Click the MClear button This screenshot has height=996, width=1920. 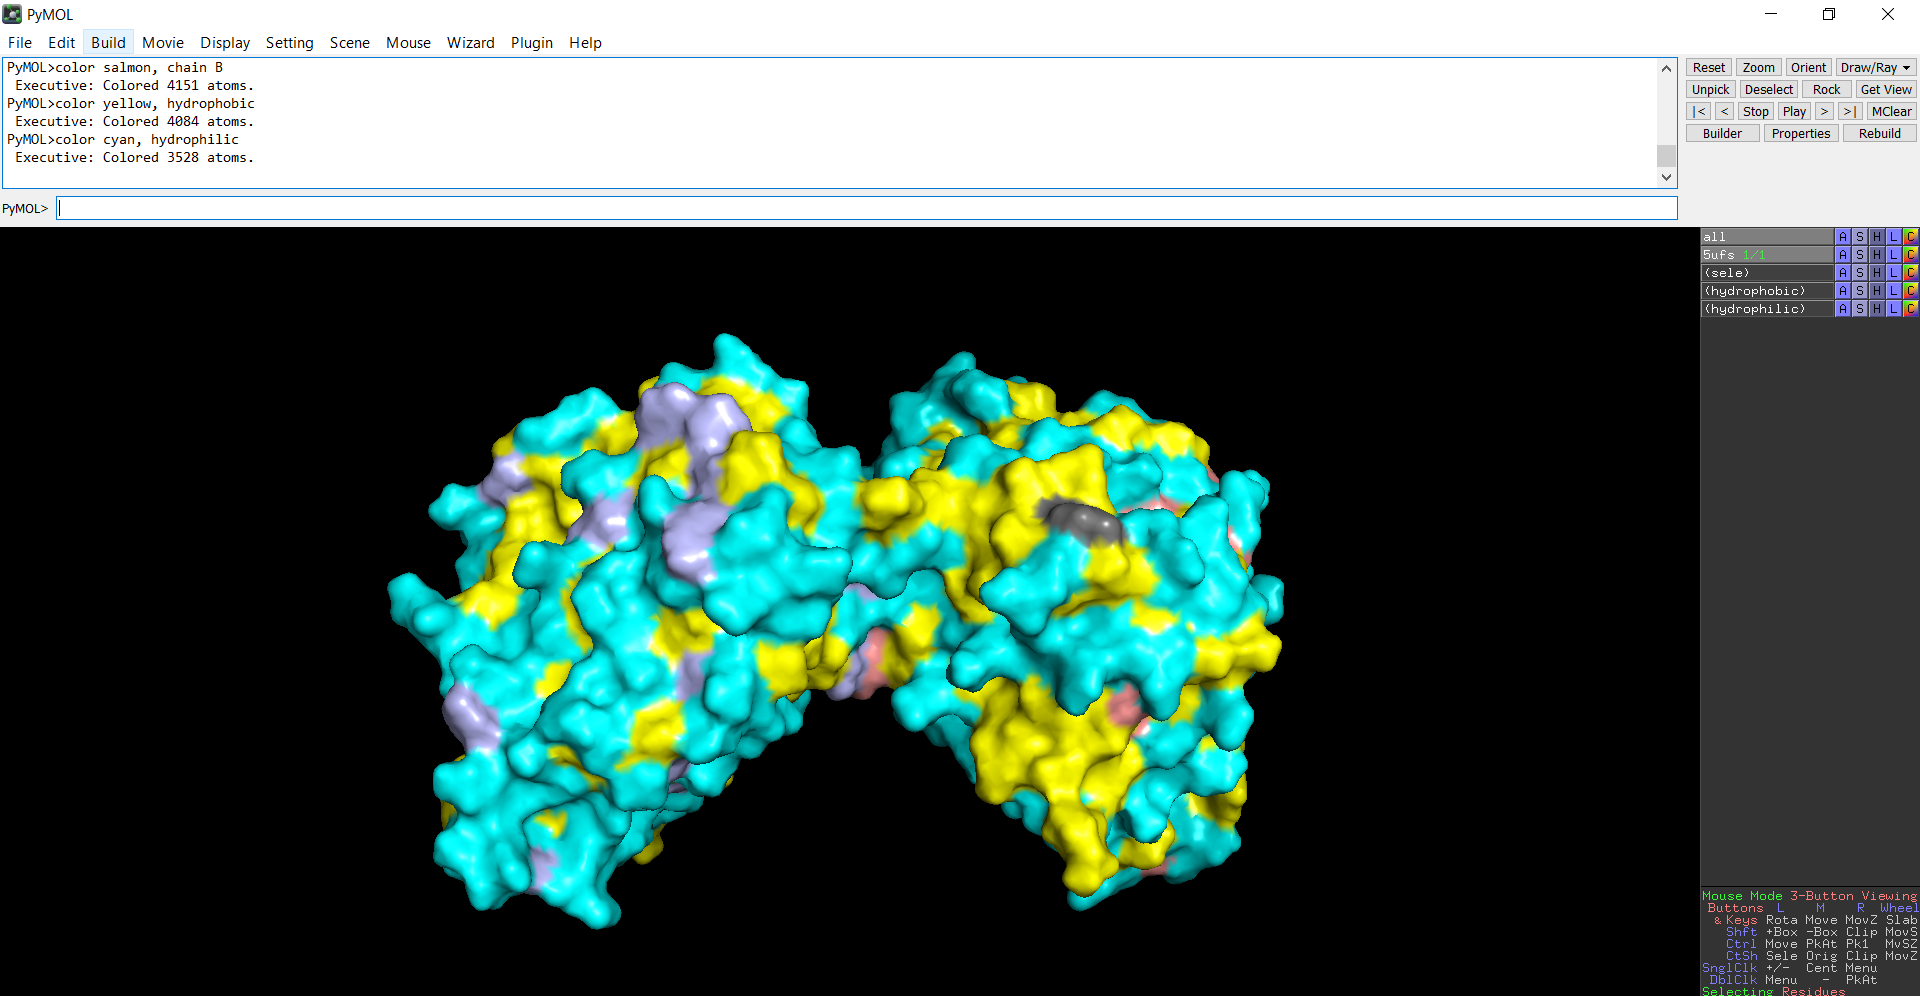1891,112
